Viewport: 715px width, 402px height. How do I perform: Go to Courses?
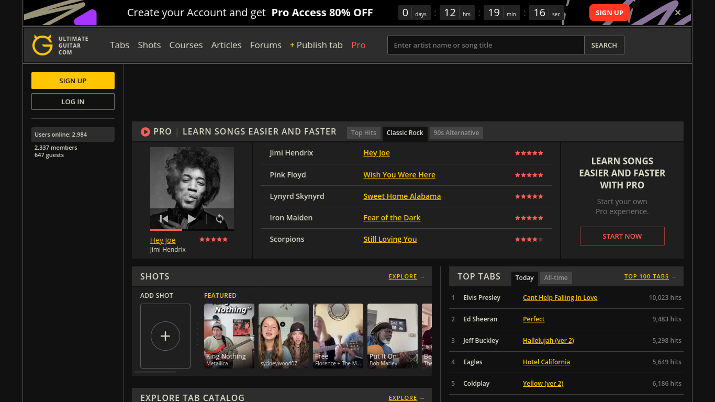(186, 45)
